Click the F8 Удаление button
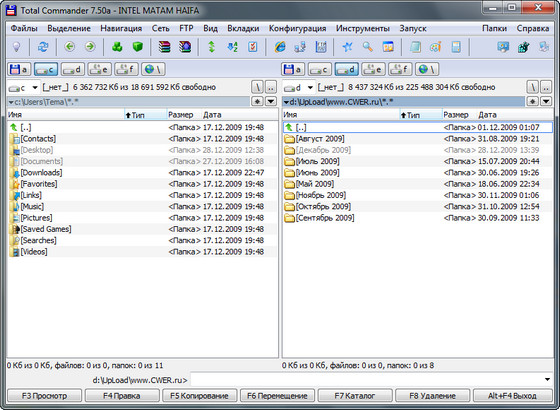The width and height of the screenshot is (560, 410). tap(432, 396)
